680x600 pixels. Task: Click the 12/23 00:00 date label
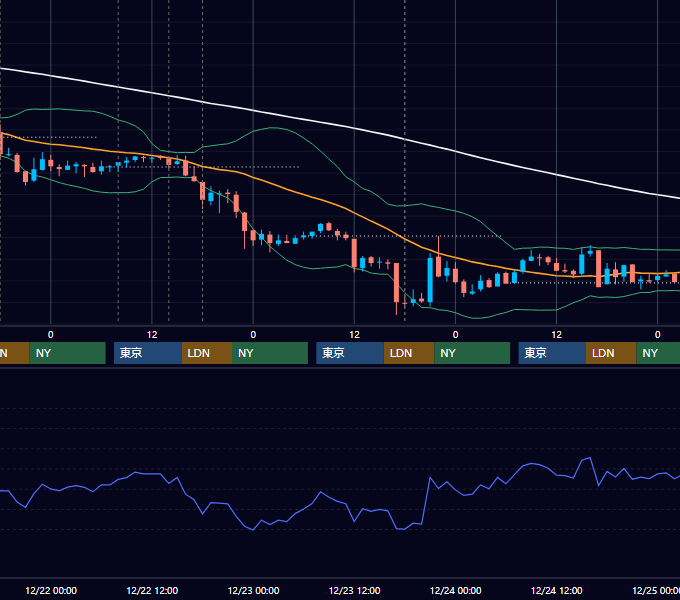coord(253,590)
